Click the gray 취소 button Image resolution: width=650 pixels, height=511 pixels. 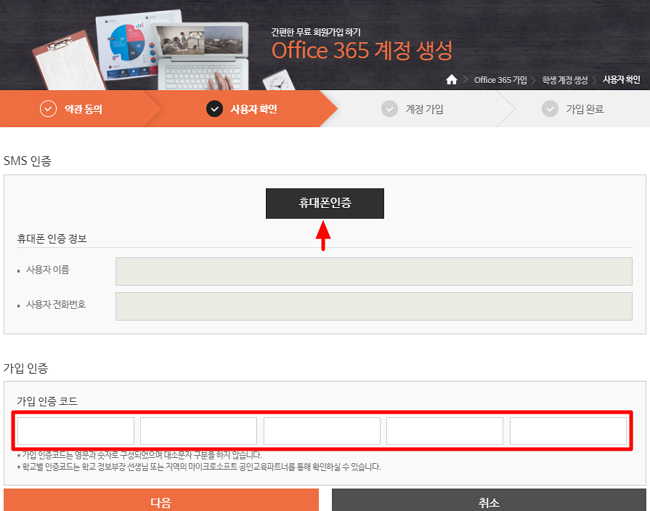(x=489, y=500)
